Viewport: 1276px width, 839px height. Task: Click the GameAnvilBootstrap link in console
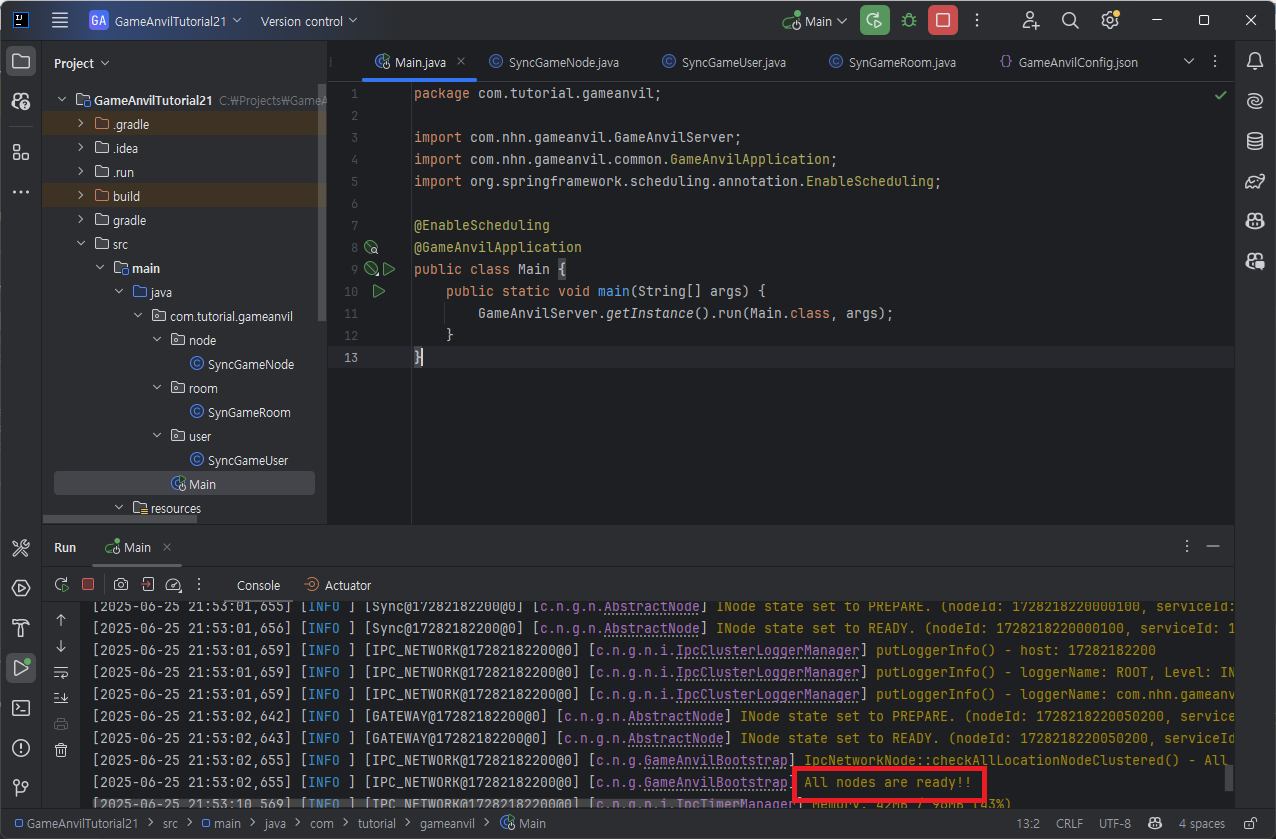(x=715, y=782)
